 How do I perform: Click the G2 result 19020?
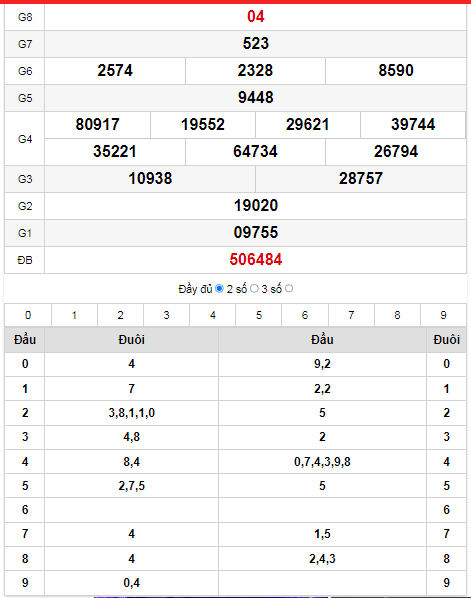256,206
